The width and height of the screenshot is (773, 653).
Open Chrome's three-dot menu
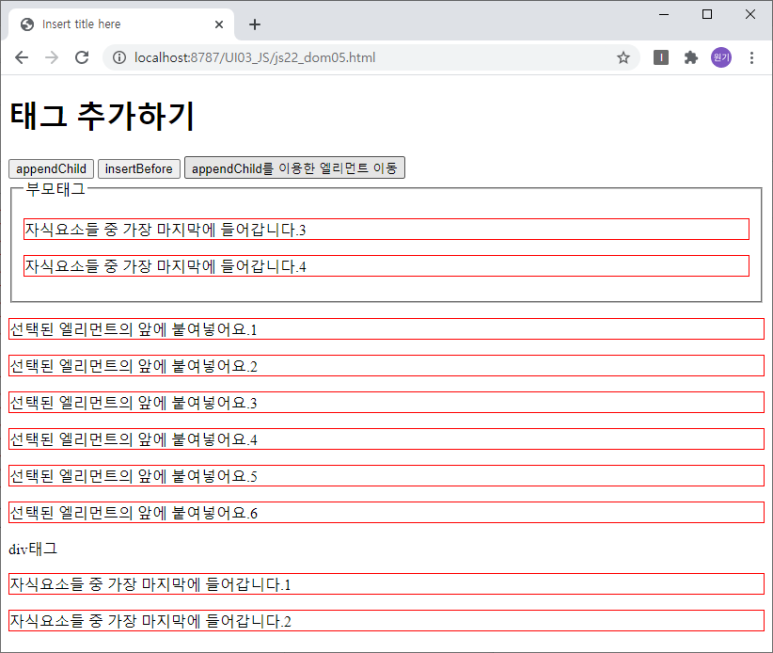point(751,58)
